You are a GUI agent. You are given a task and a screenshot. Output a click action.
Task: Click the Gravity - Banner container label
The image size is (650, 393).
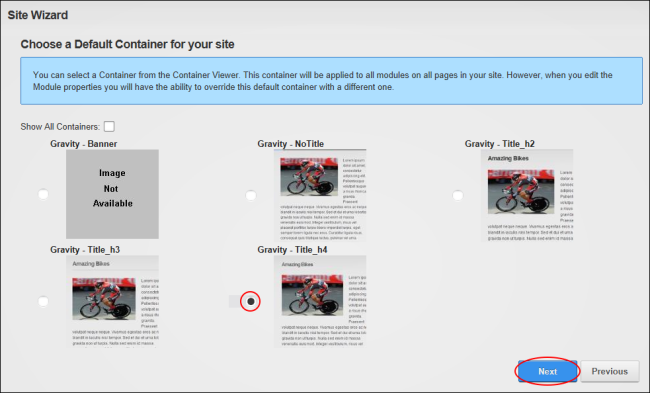pyautogui.click(x=84, y=144)
